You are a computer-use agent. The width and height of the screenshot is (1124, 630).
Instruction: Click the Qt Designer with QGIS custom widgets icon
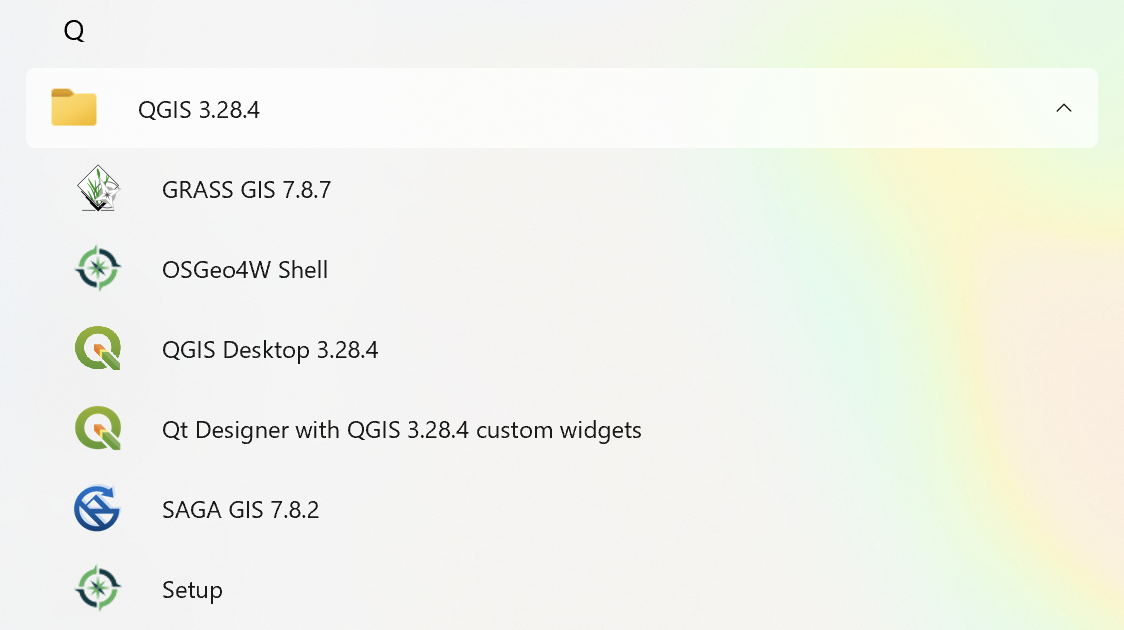pos(97,428)
